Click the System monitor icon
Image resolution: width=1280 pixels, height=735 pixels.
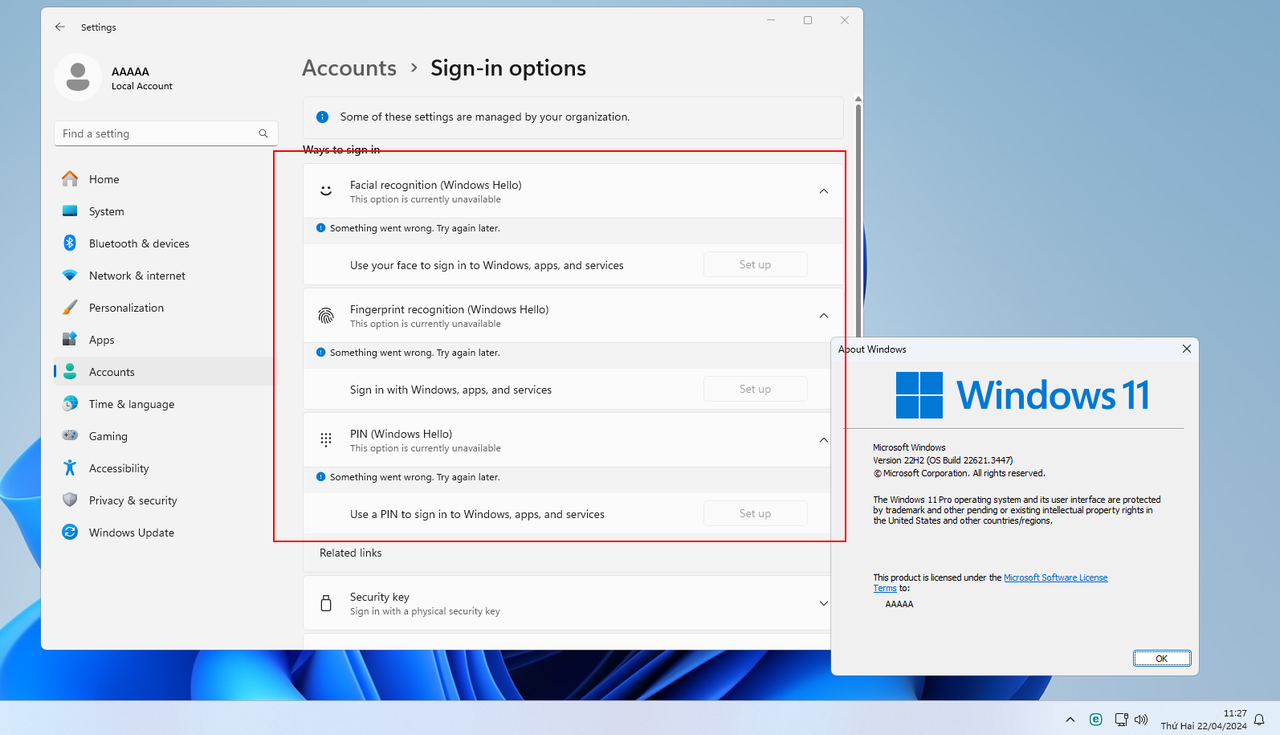pos(70,211)
